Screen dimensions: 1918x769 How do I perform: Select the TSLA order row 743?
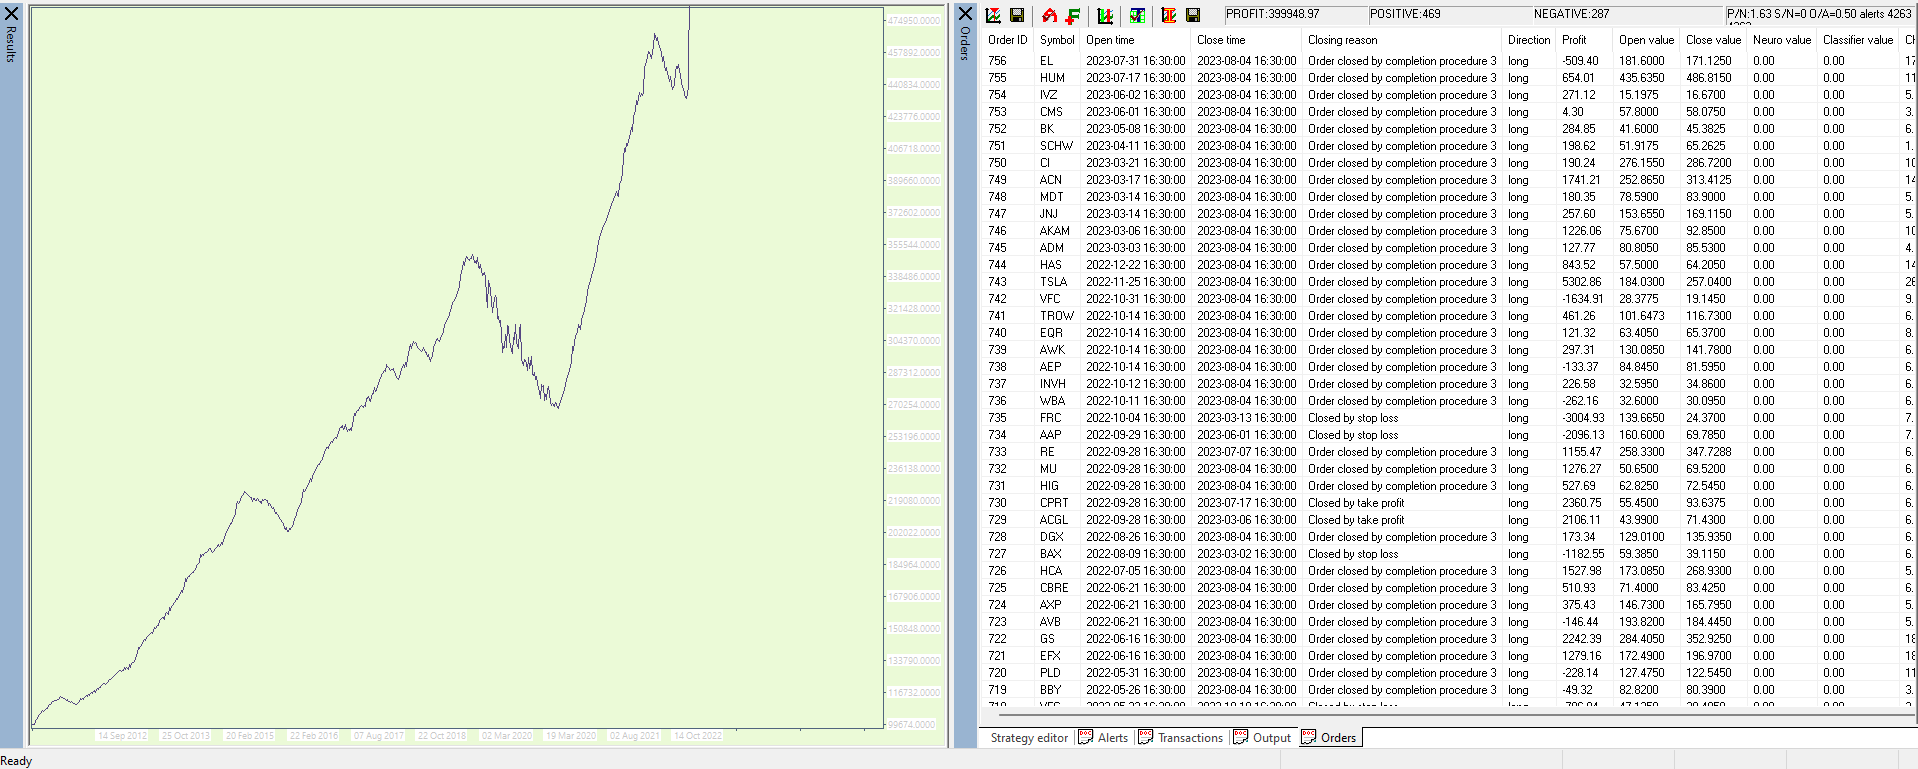point(1053,282)
